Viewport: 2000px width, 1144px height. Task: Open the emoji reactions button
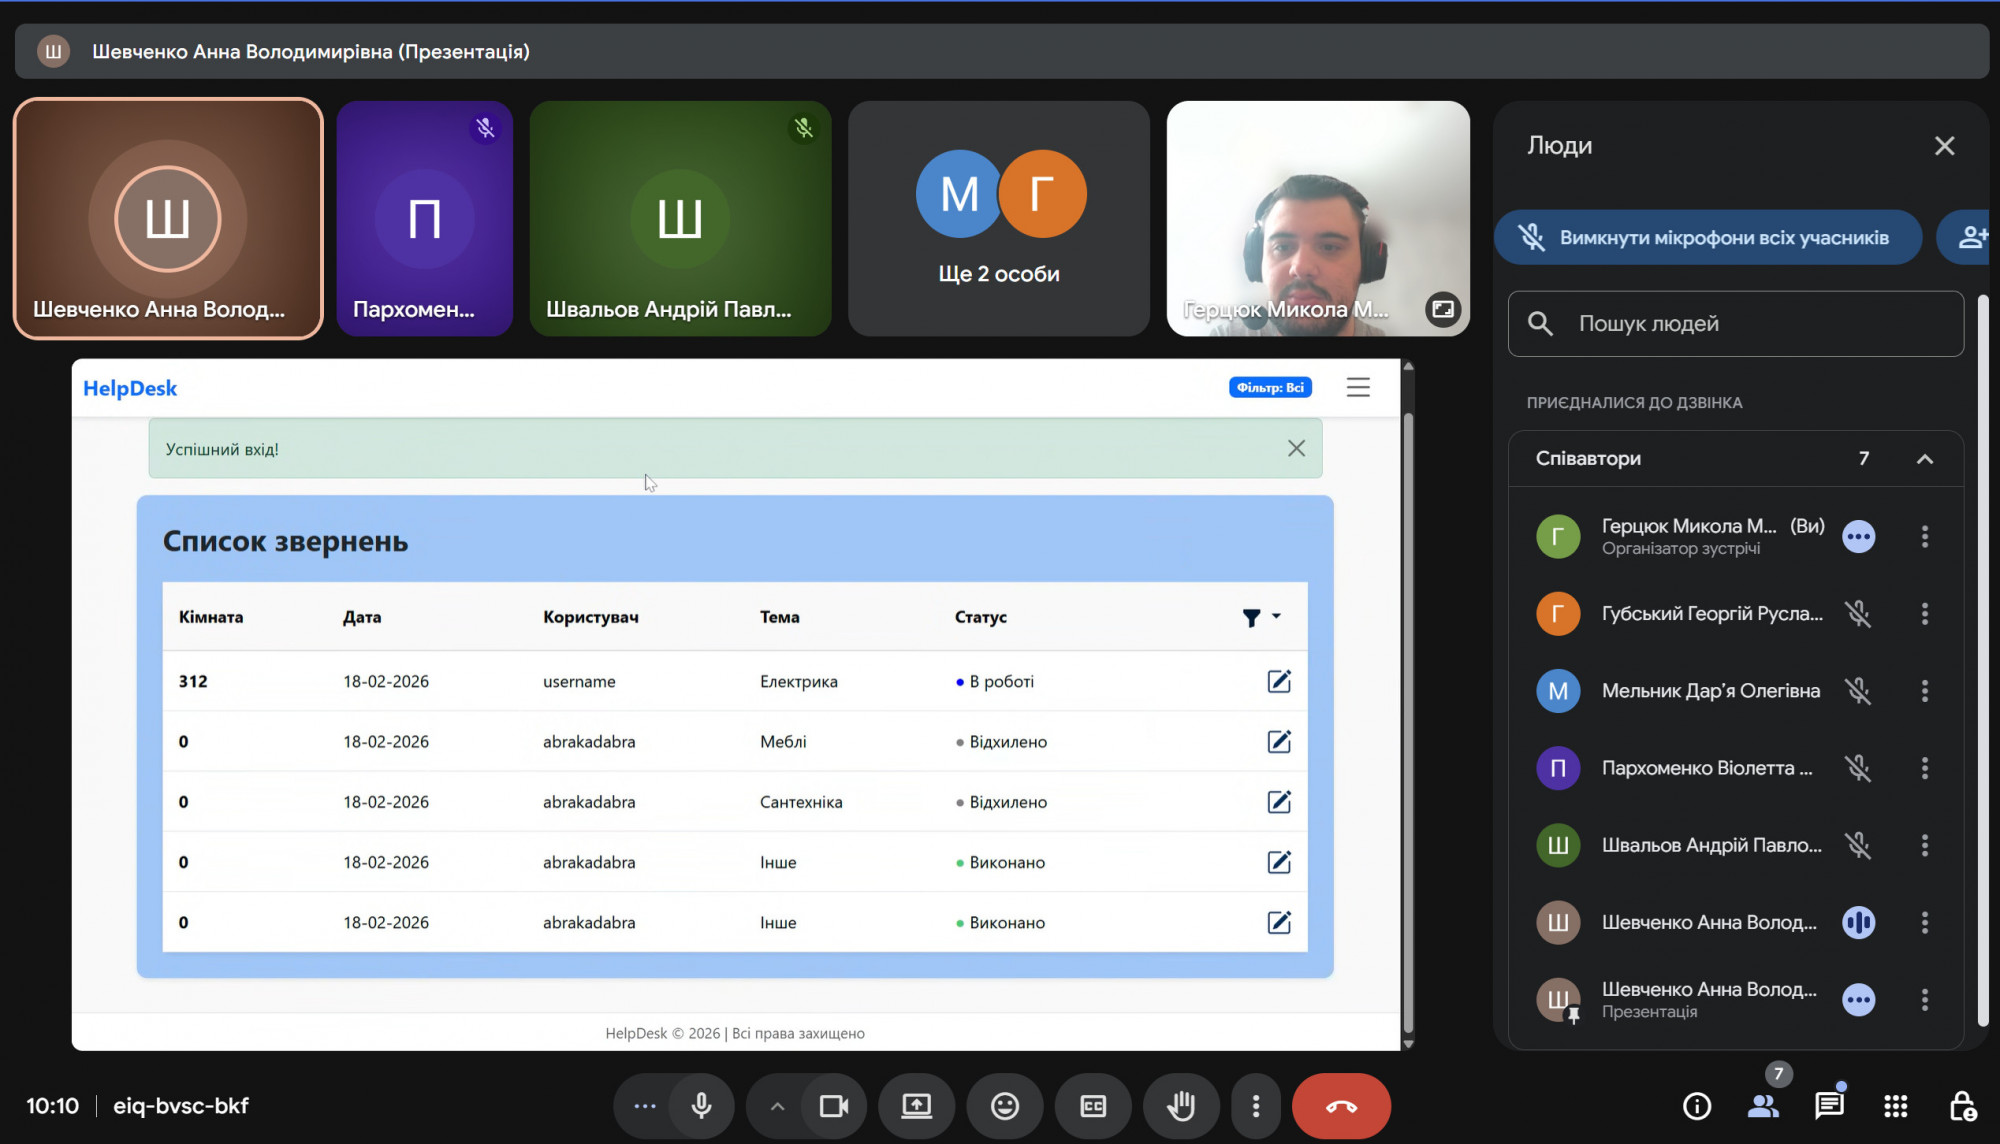click(x=1004, y=1106)
